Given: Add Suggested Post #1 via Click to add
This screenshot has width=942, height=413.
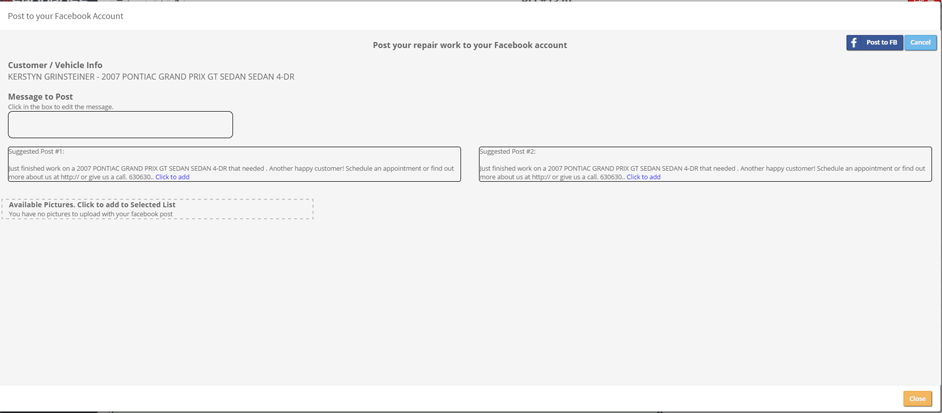Looking at the screenshot, I should pos(172,177).
